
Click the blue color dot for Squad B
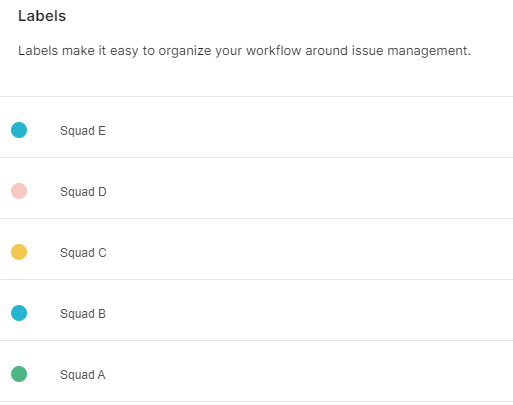click(19, 313)
